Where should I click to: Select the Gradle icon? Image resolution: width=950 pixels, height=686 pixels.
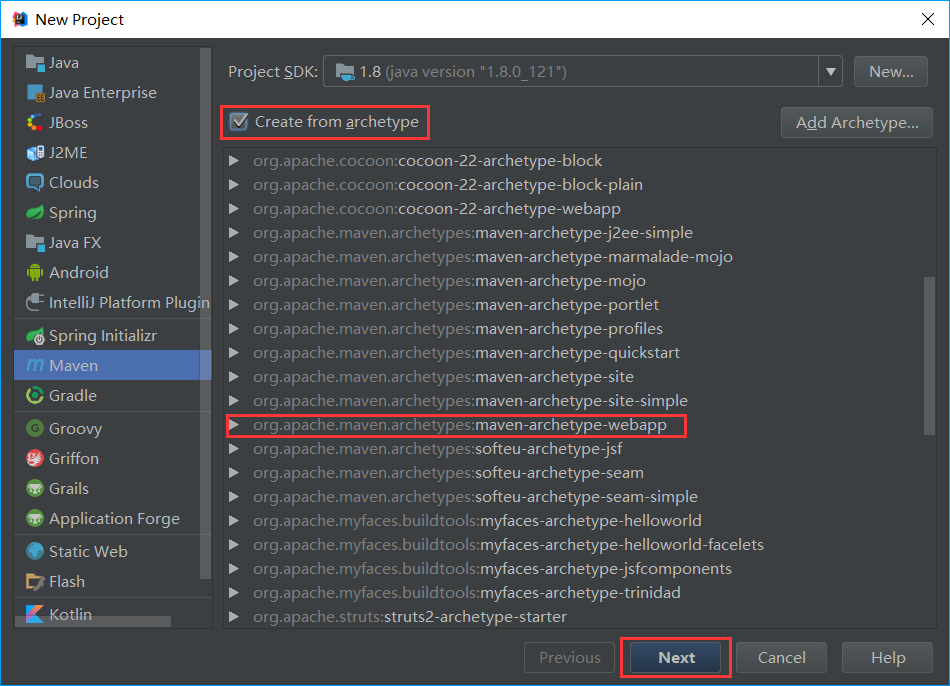[x=35, y=396]
